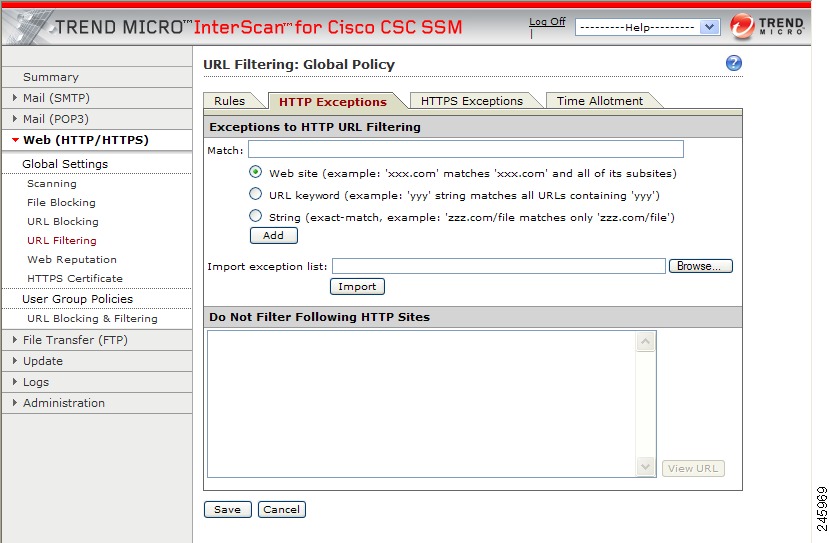
Task: Click the Add button
Action: click(x=273, y=235)
